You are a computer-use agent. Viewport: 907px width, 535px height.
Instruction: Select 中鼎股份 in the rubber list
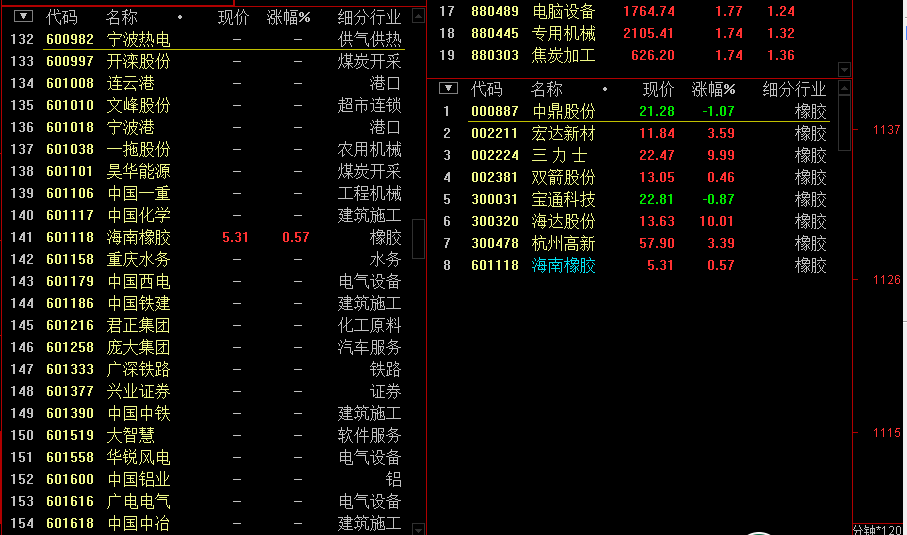pyautogui.click(x=635, y=111)
